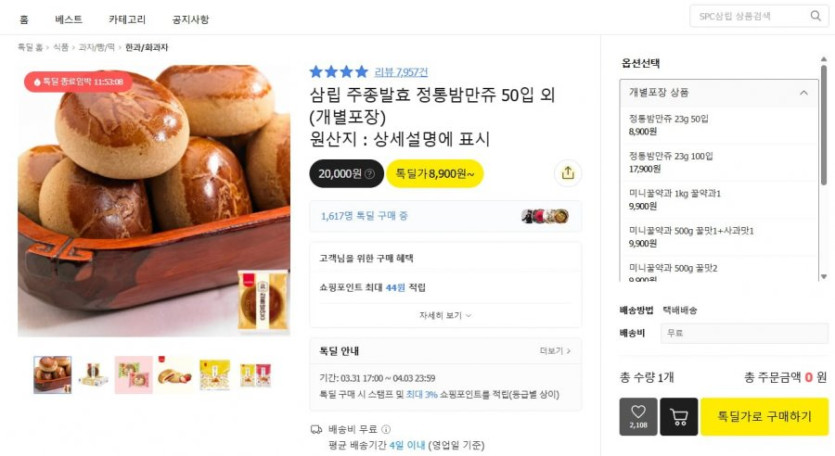This screenshot has height=456, width=835.
Task: Click the info icon beside 배송비 무료
Action: (x=386, y=429)
